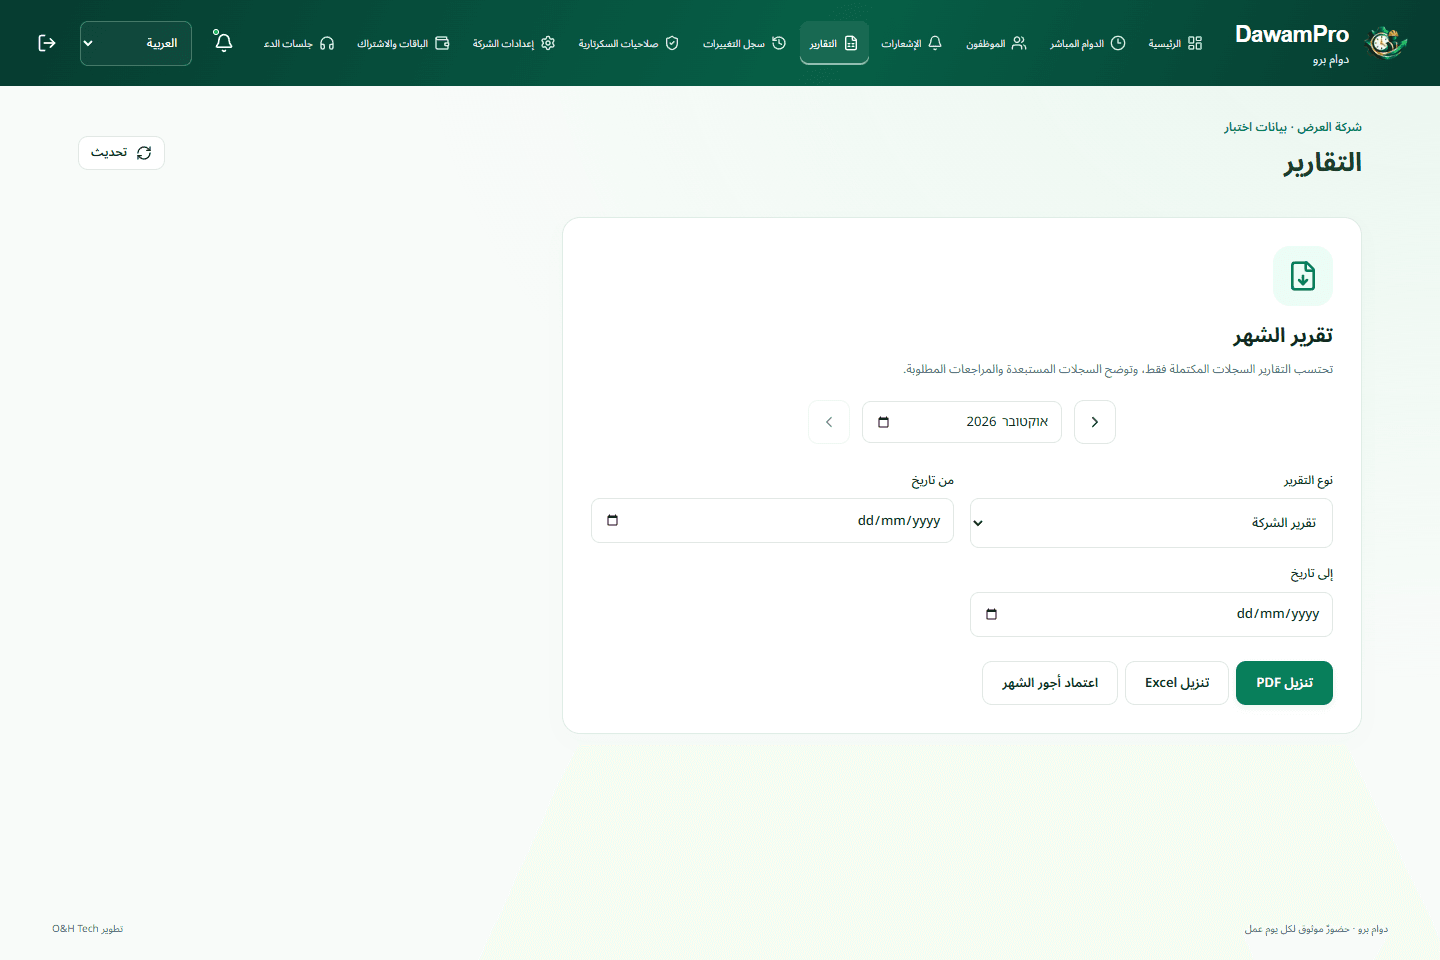Click the month field showing 2026
The height and width of the screenshot is (960, 1440).
click(962, 422)
